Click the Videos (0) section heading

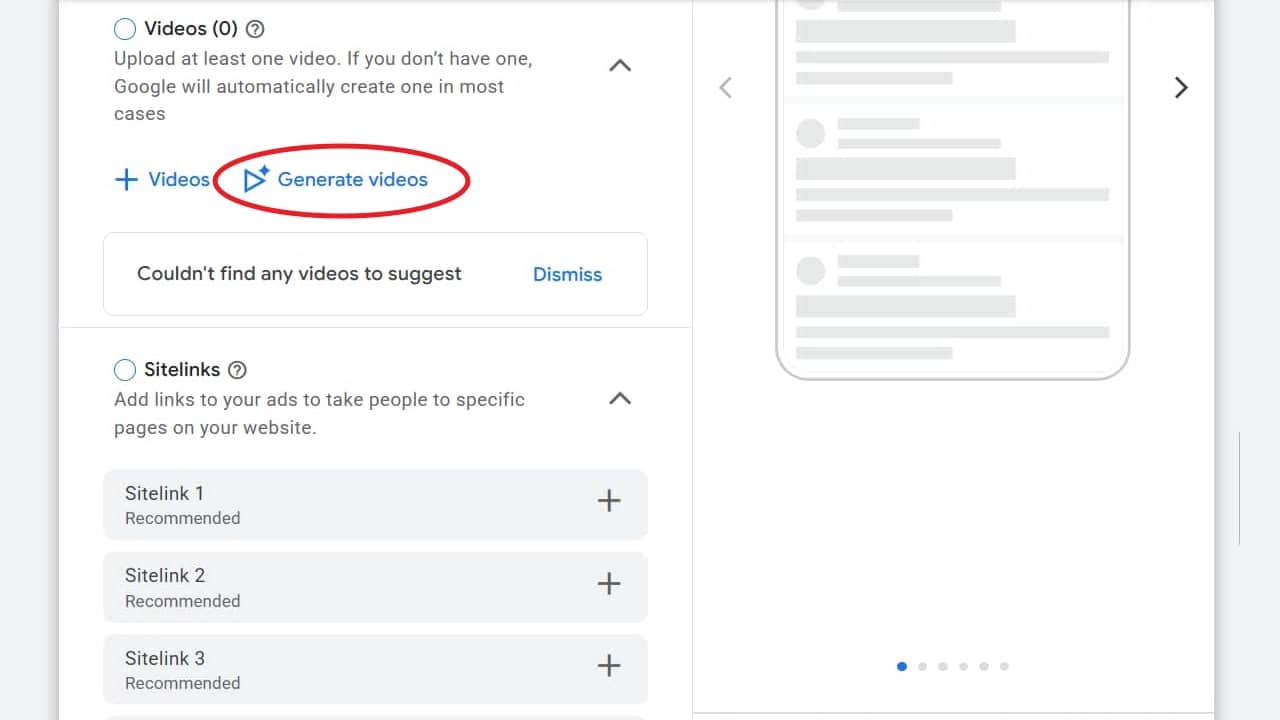click(x=191, y=29)
